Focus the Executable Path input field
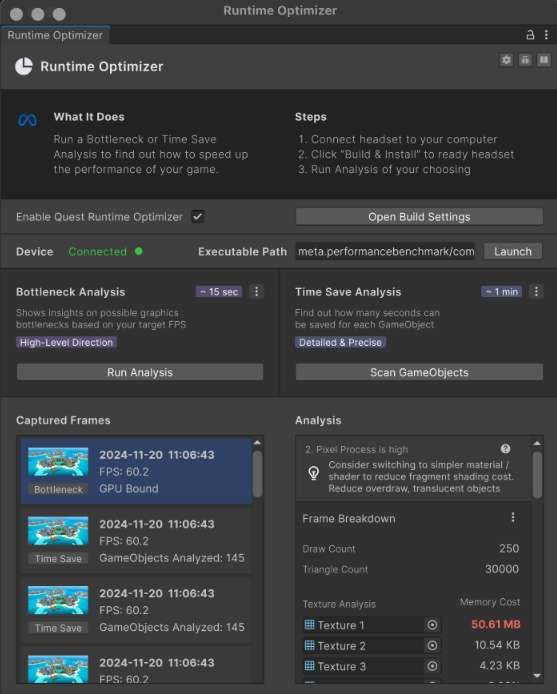 click(x=385, y=251)
